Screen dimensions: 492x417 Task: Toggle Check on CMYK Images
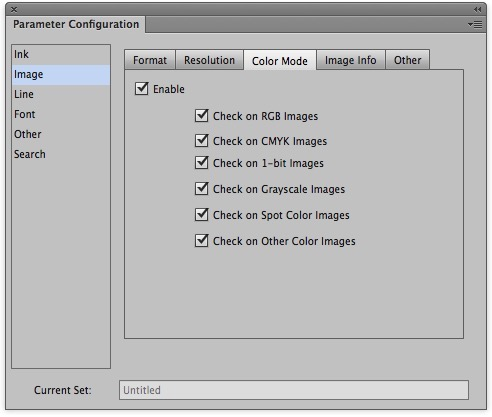pyautogui.click(x=202, y=141)
